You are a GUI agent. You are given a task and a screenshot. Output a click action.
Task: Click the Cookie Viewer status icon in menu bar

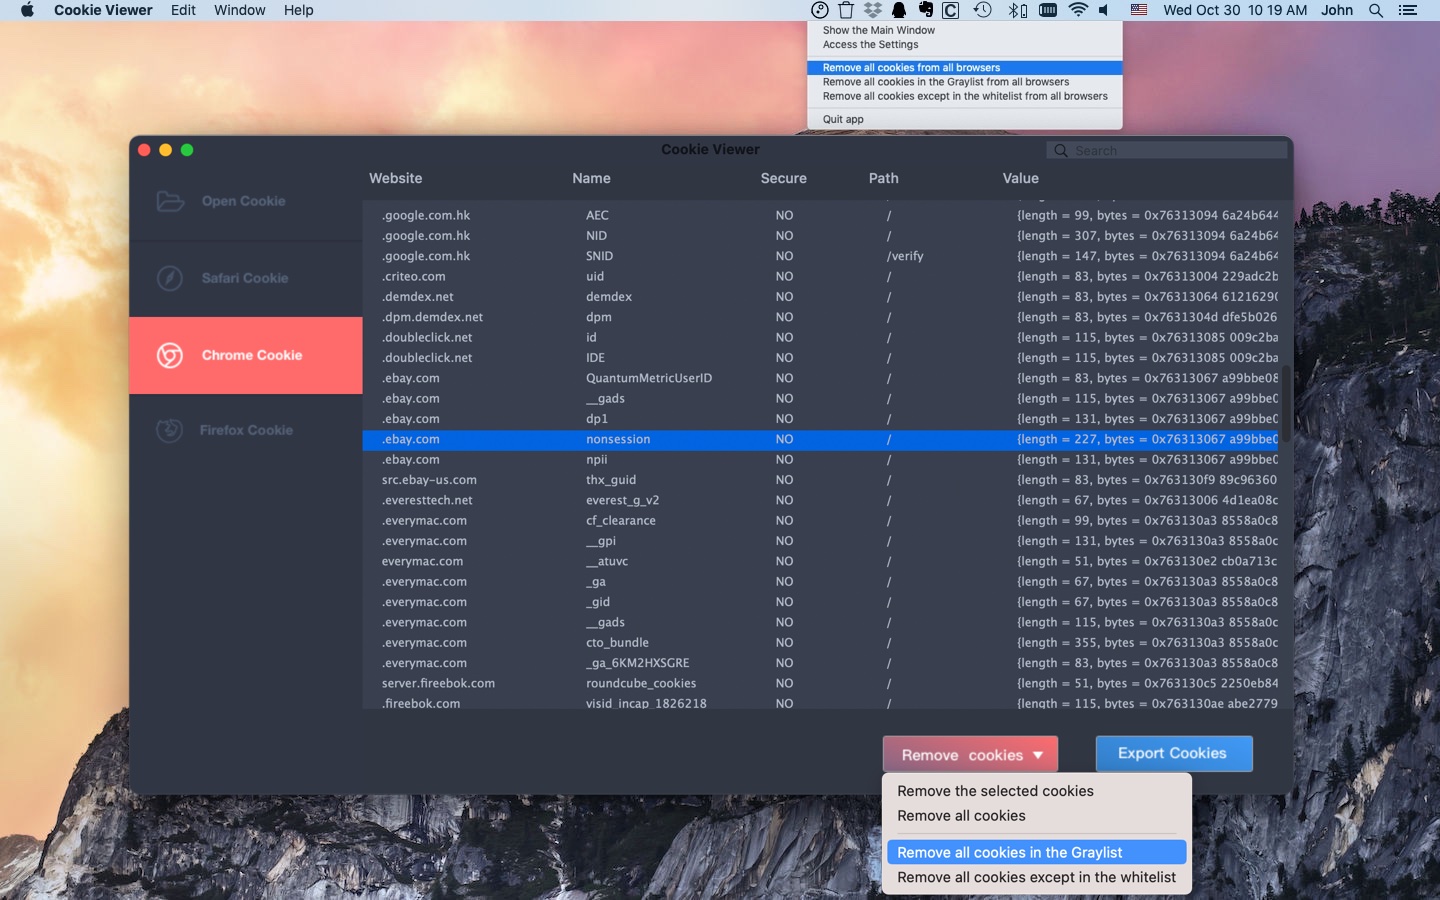(820, 10)
